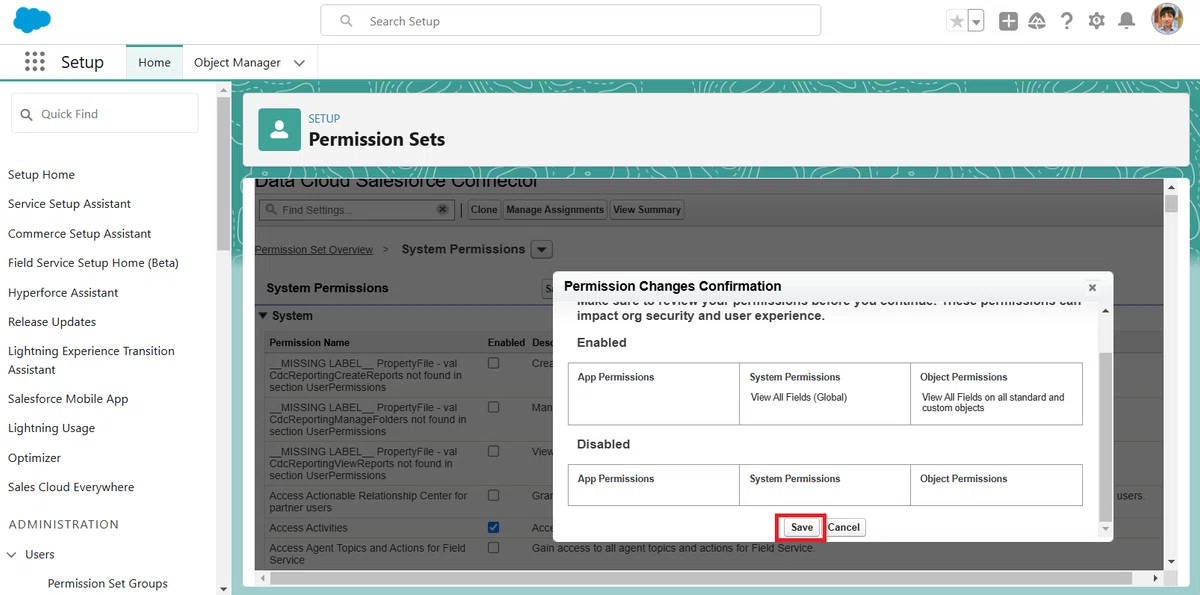Open the Global Actions plus icon
The image size is (1200, 595).
click(x=1008, y=21)
